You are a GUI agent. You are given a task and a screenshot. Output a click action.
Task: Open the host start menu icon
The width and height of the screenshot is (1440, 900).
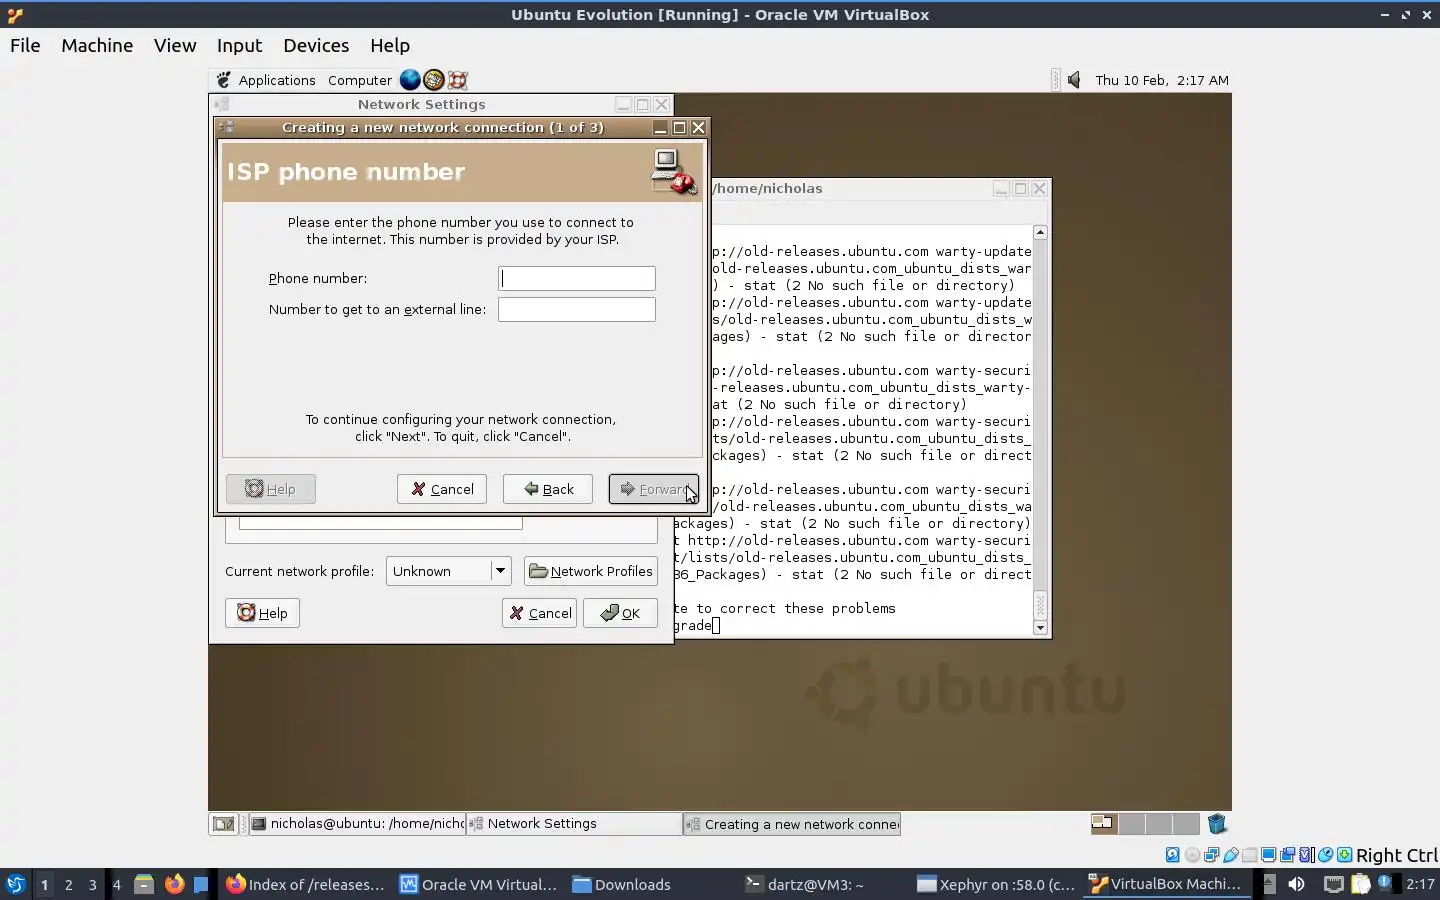tap(15, 884)
